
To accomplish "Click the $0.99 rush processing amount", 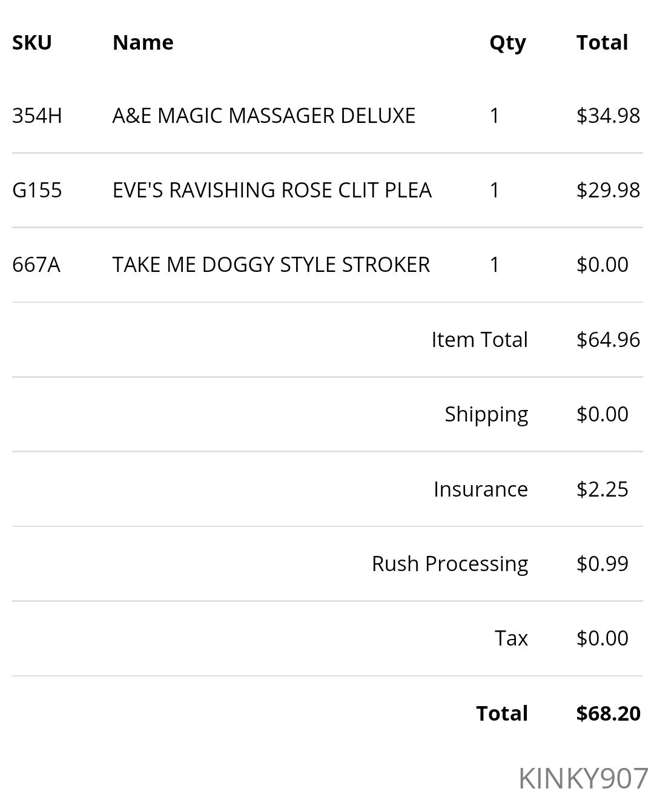I will (602, 564).
